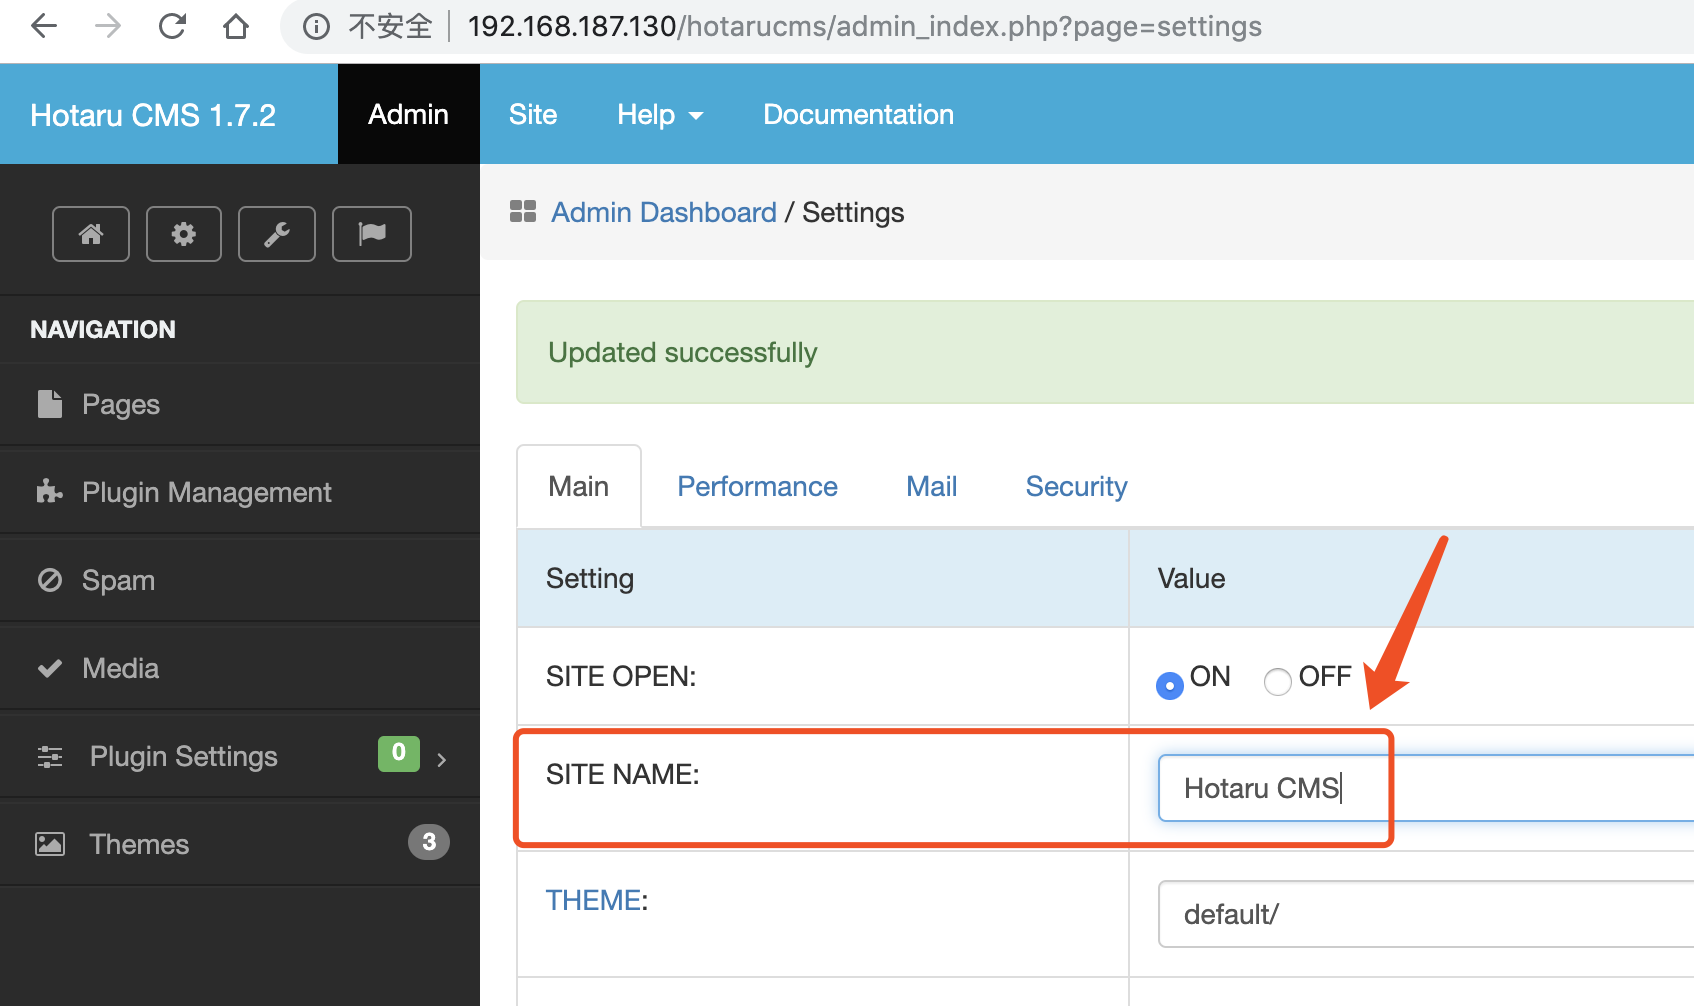Viewport: 1694px width, 1006px height.
Task: Click the Settings breadcrumb text
Action: coord(853,212)
